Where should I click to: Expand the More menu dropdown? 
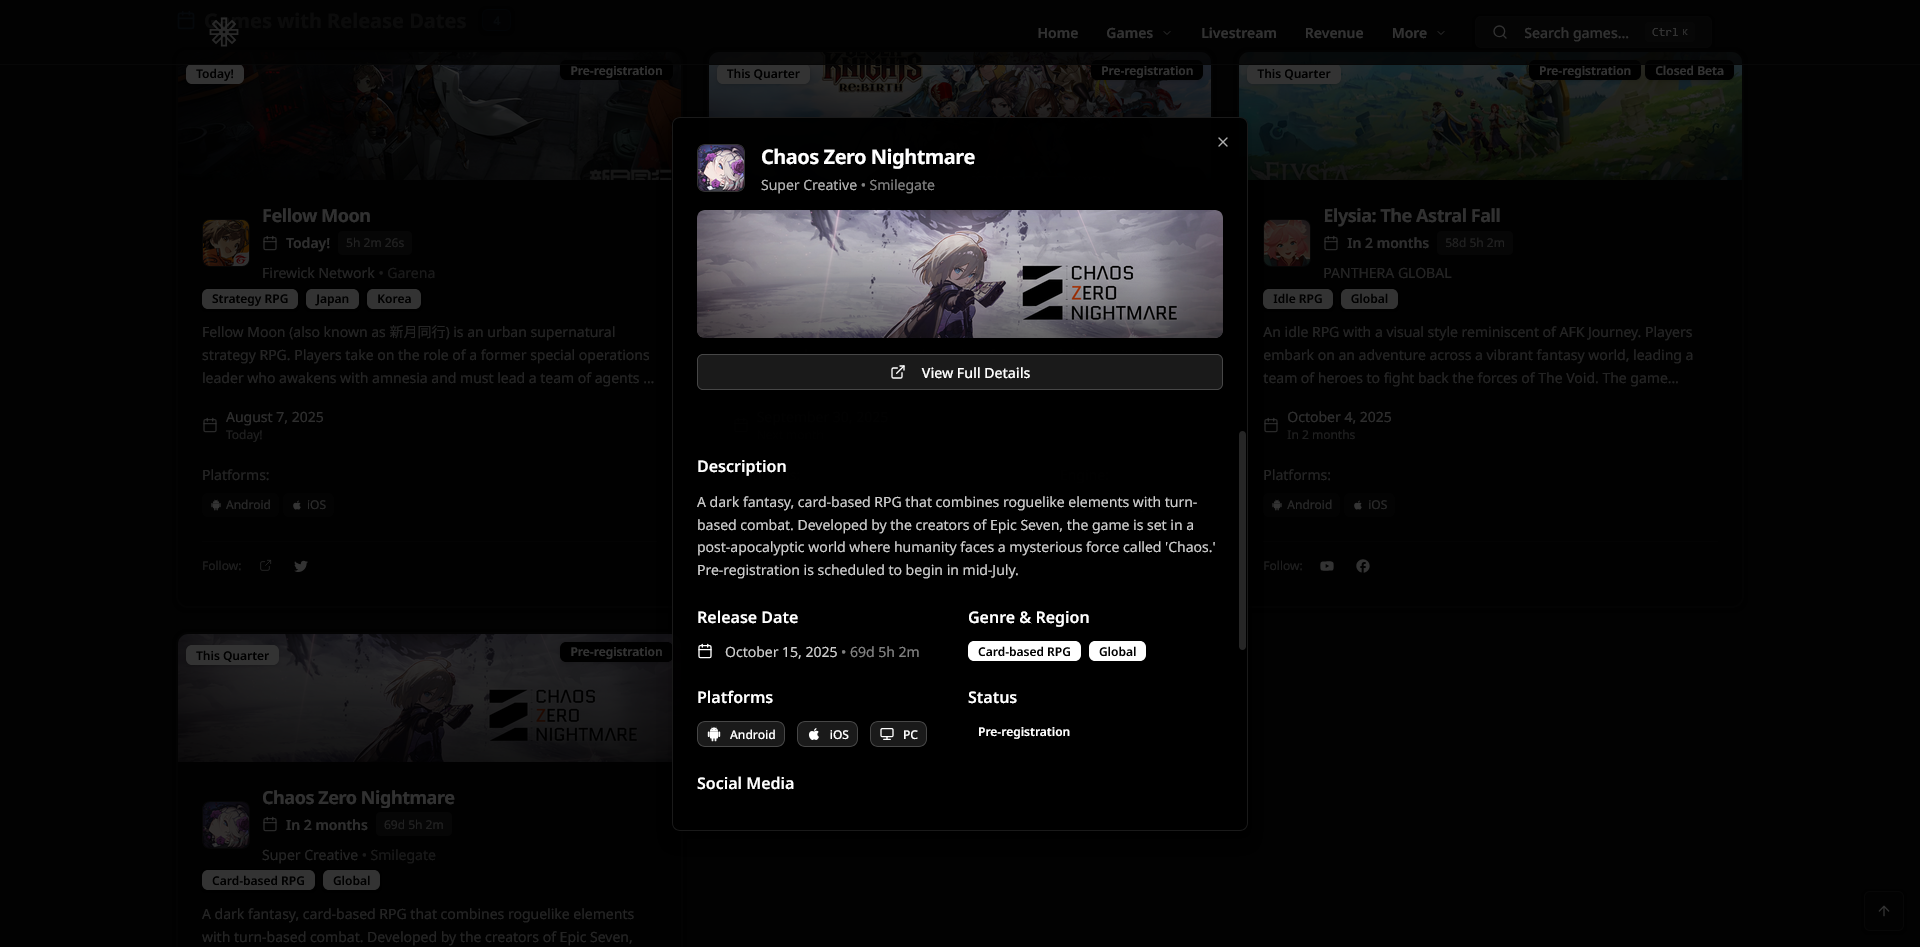coord(1418,33)
